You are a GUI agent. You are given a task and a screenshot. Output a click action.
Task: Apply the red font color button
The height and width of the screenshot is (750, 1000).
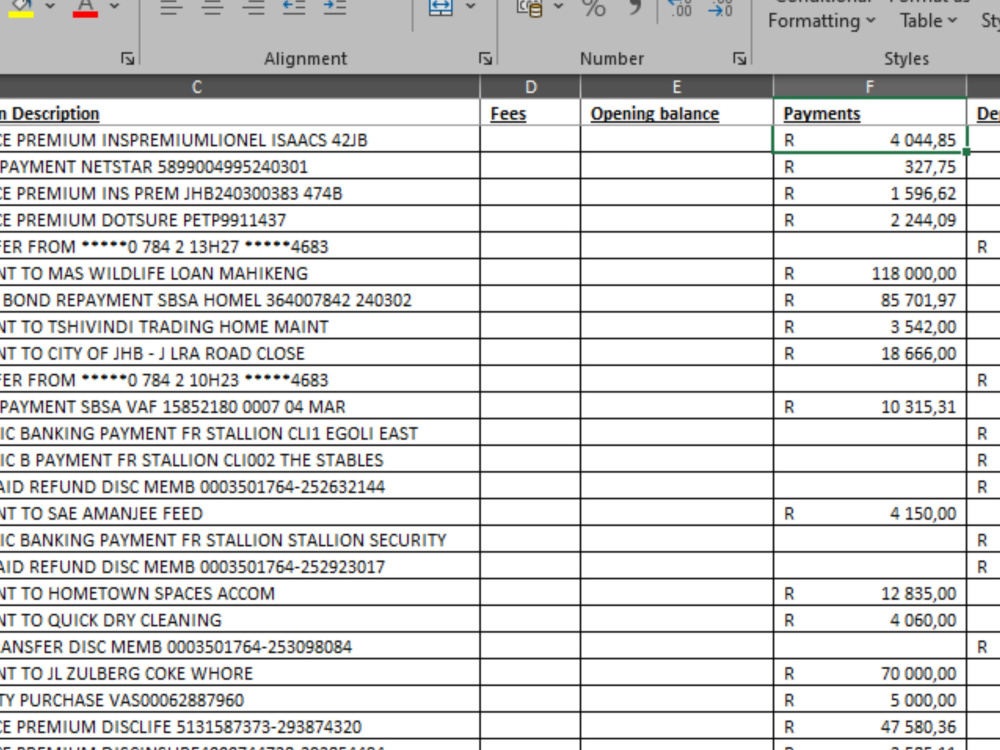point(85,8)
